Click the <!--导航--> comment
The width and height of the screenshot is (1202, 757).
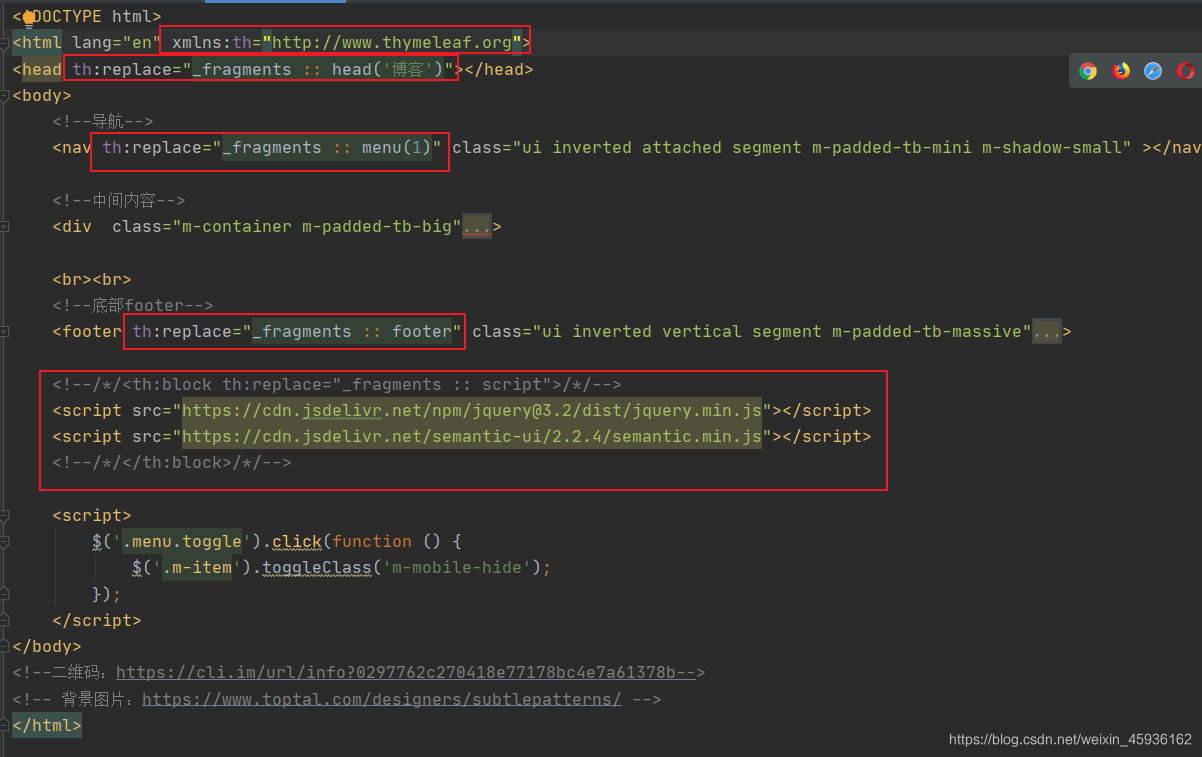[x=102, y=122]
